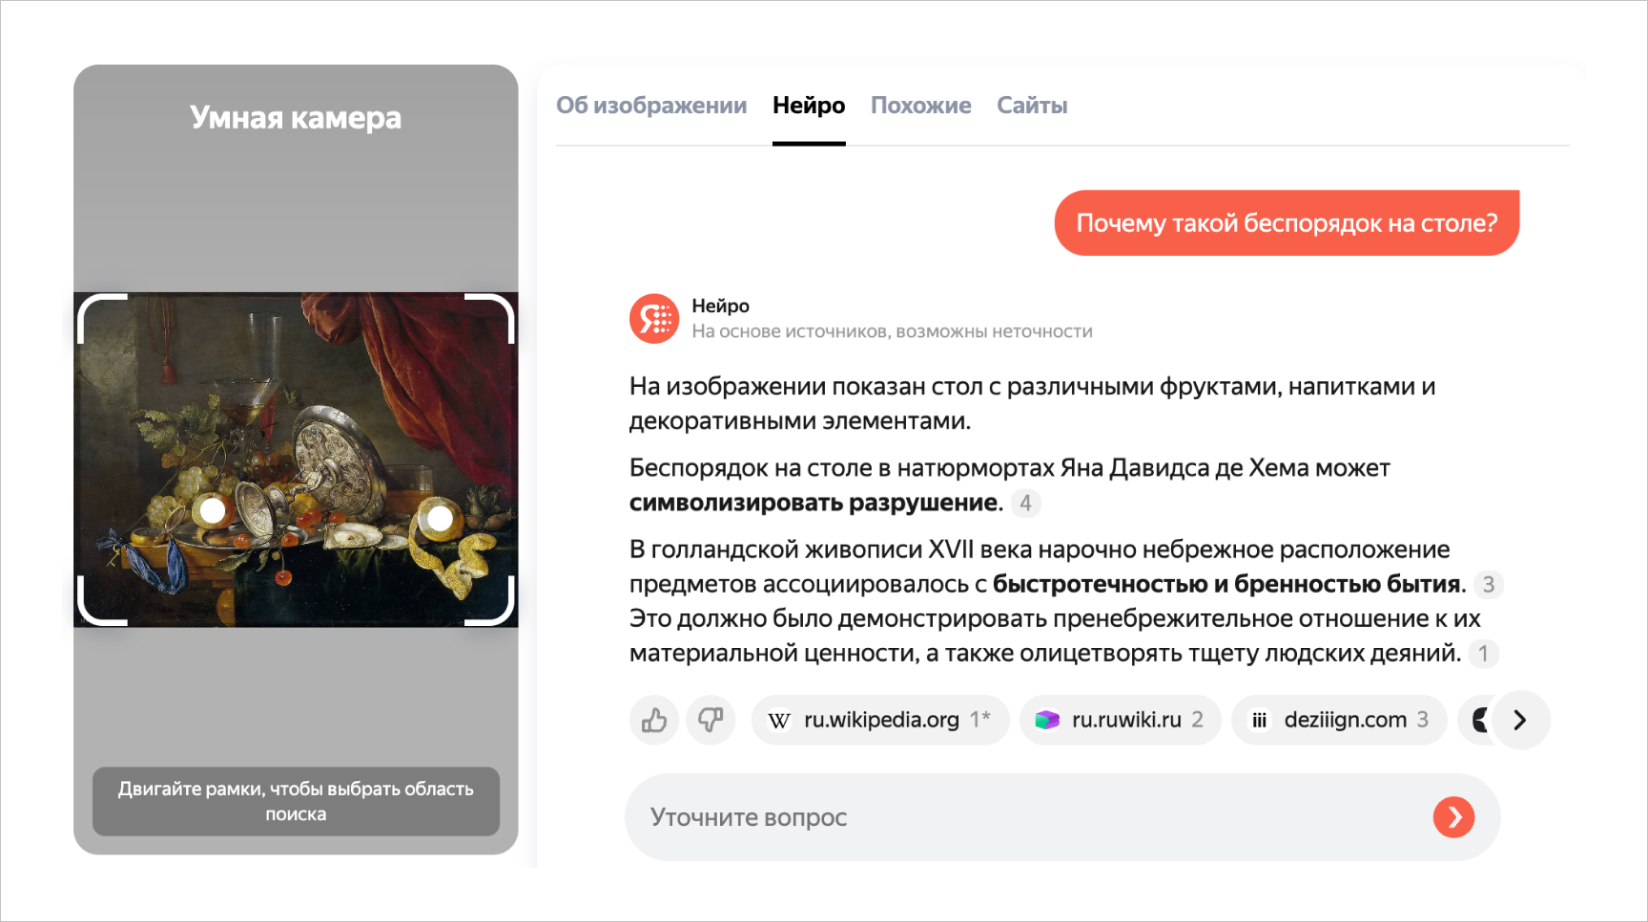Click the red Neuro avatar icon

(654, 318)
